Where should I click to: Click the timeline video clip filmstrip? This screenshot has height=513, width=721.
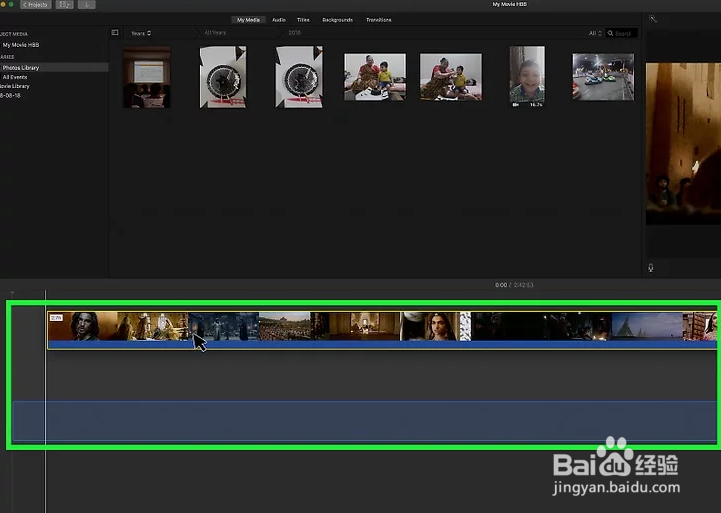tap(382, 326)
